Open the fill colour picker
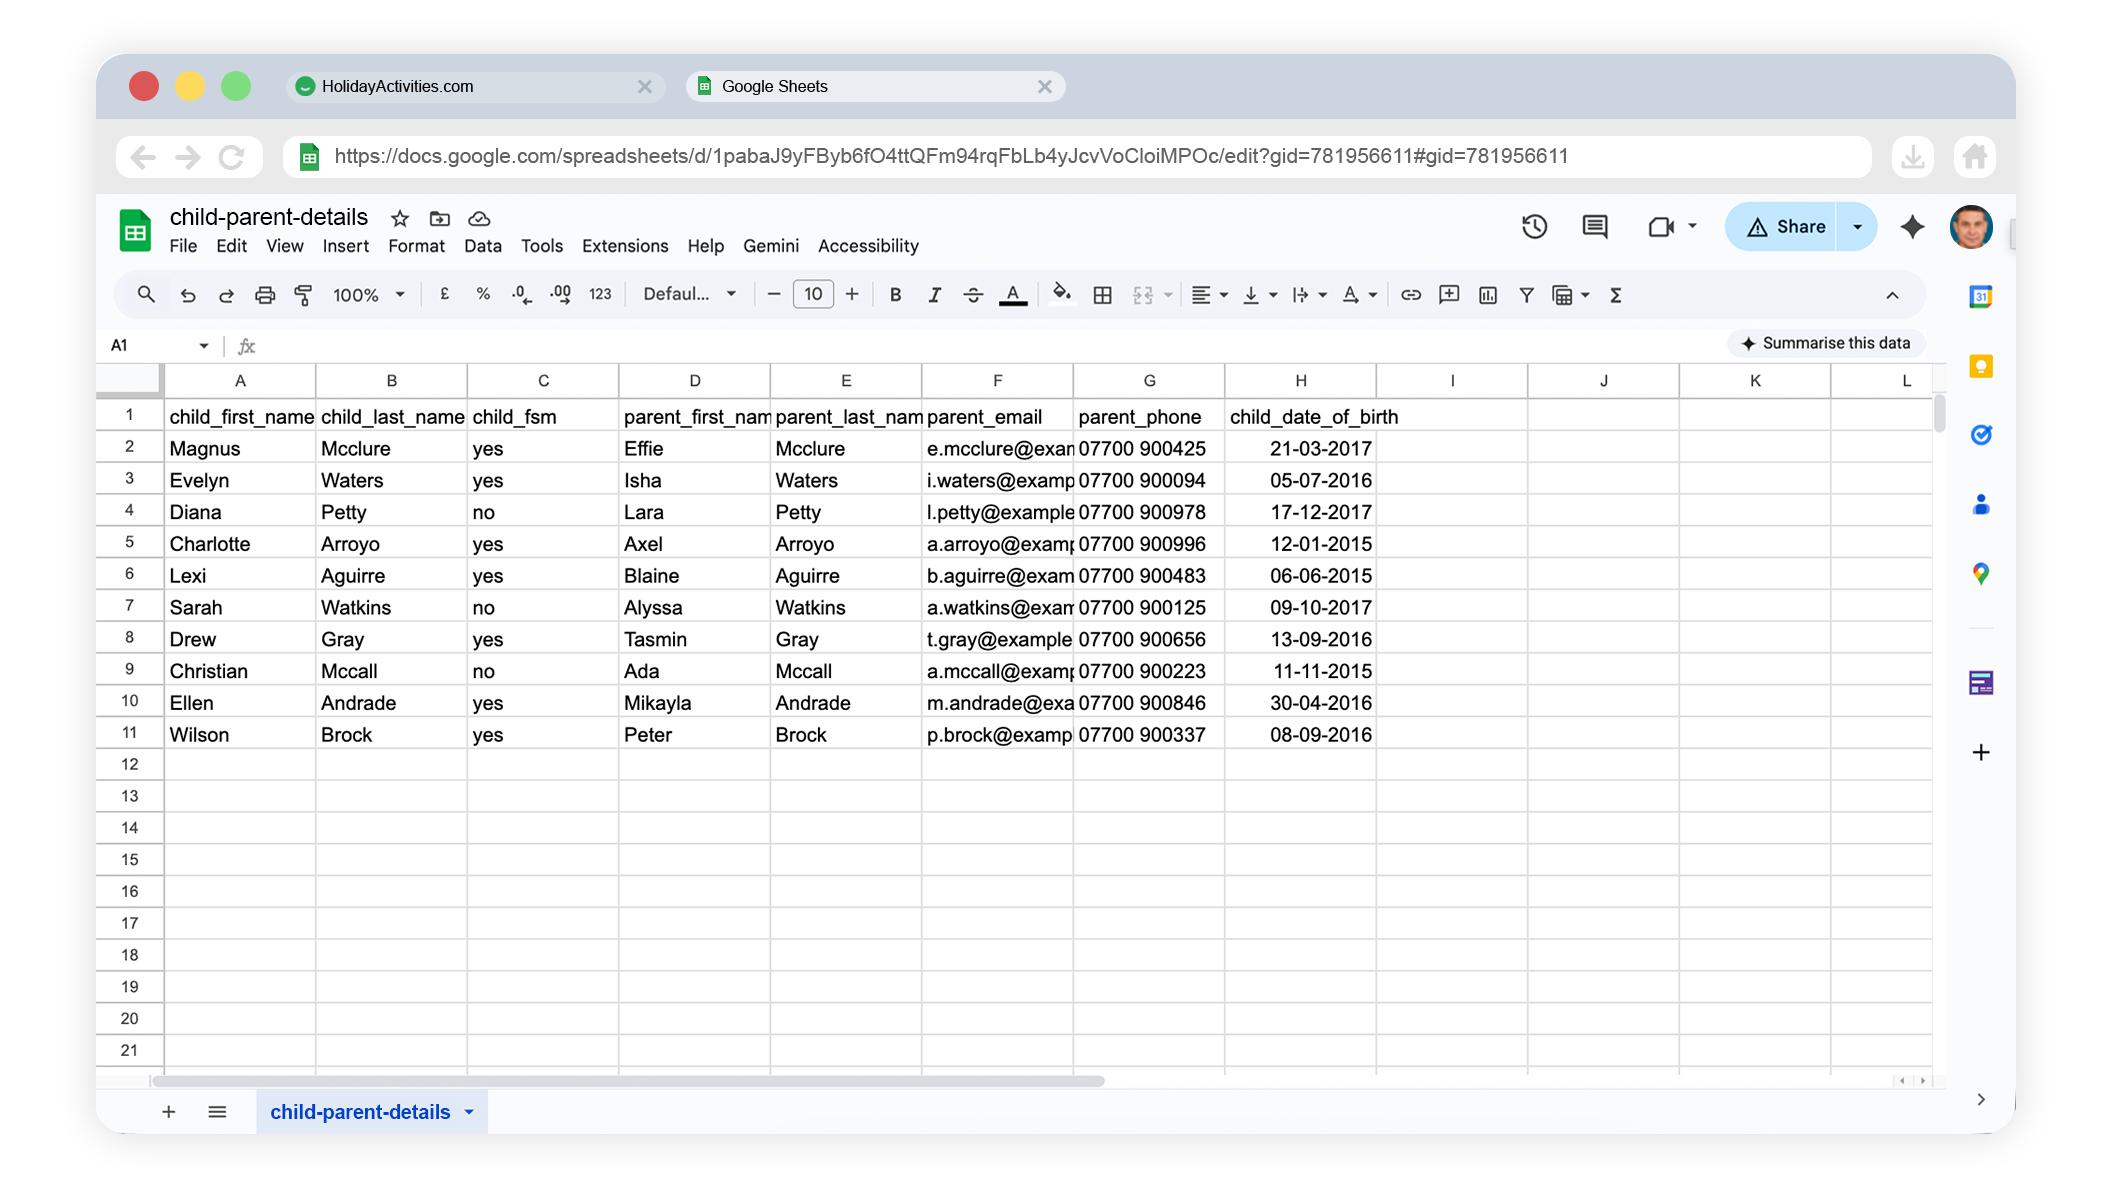 (1061, 294)
